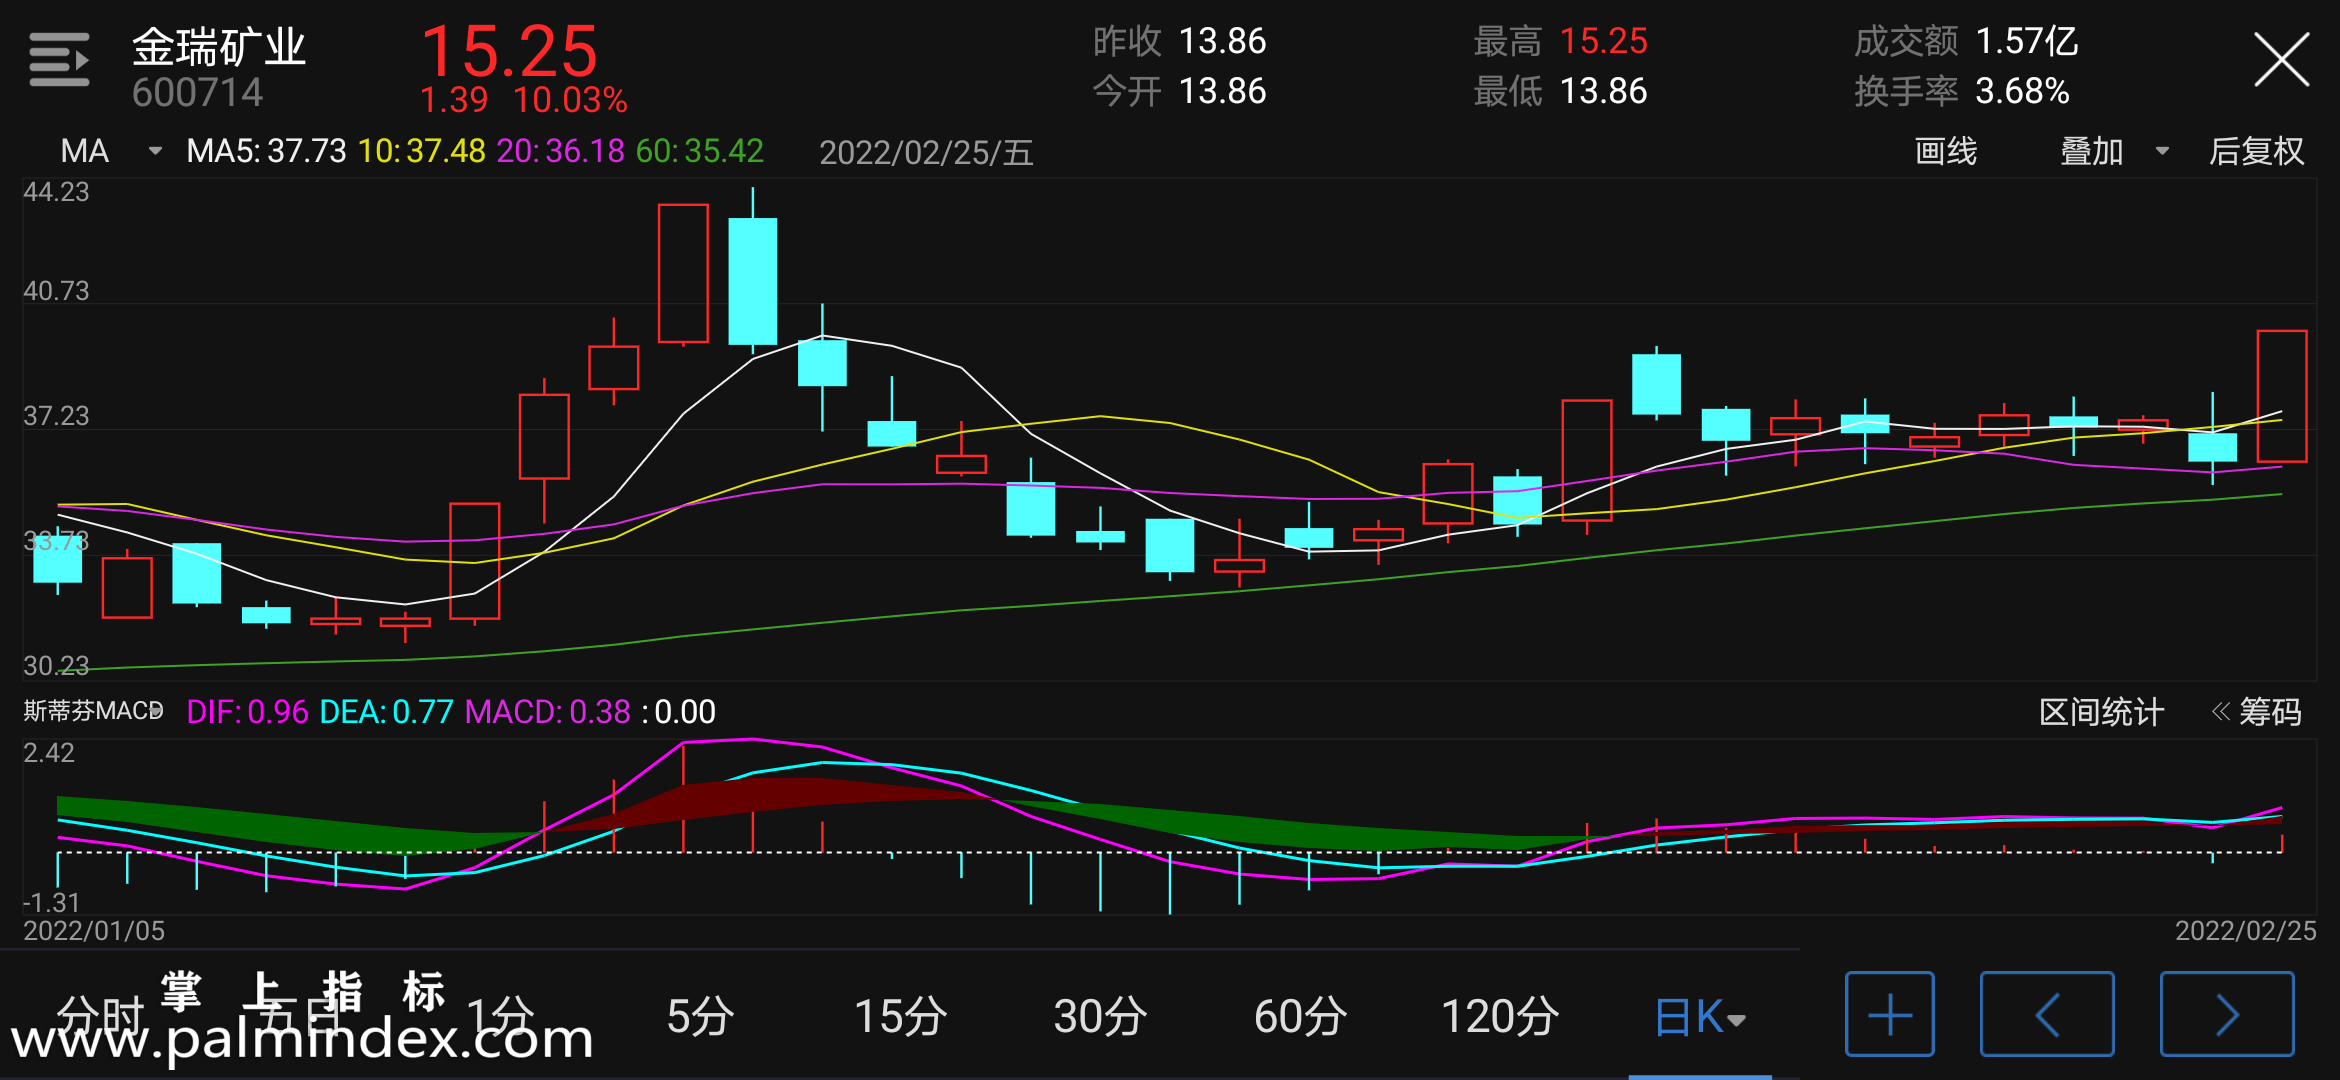Screen dimensions: 2340x1080
Task: Switch to the 15分 timeframe tab
Action: coord(900,1017)
